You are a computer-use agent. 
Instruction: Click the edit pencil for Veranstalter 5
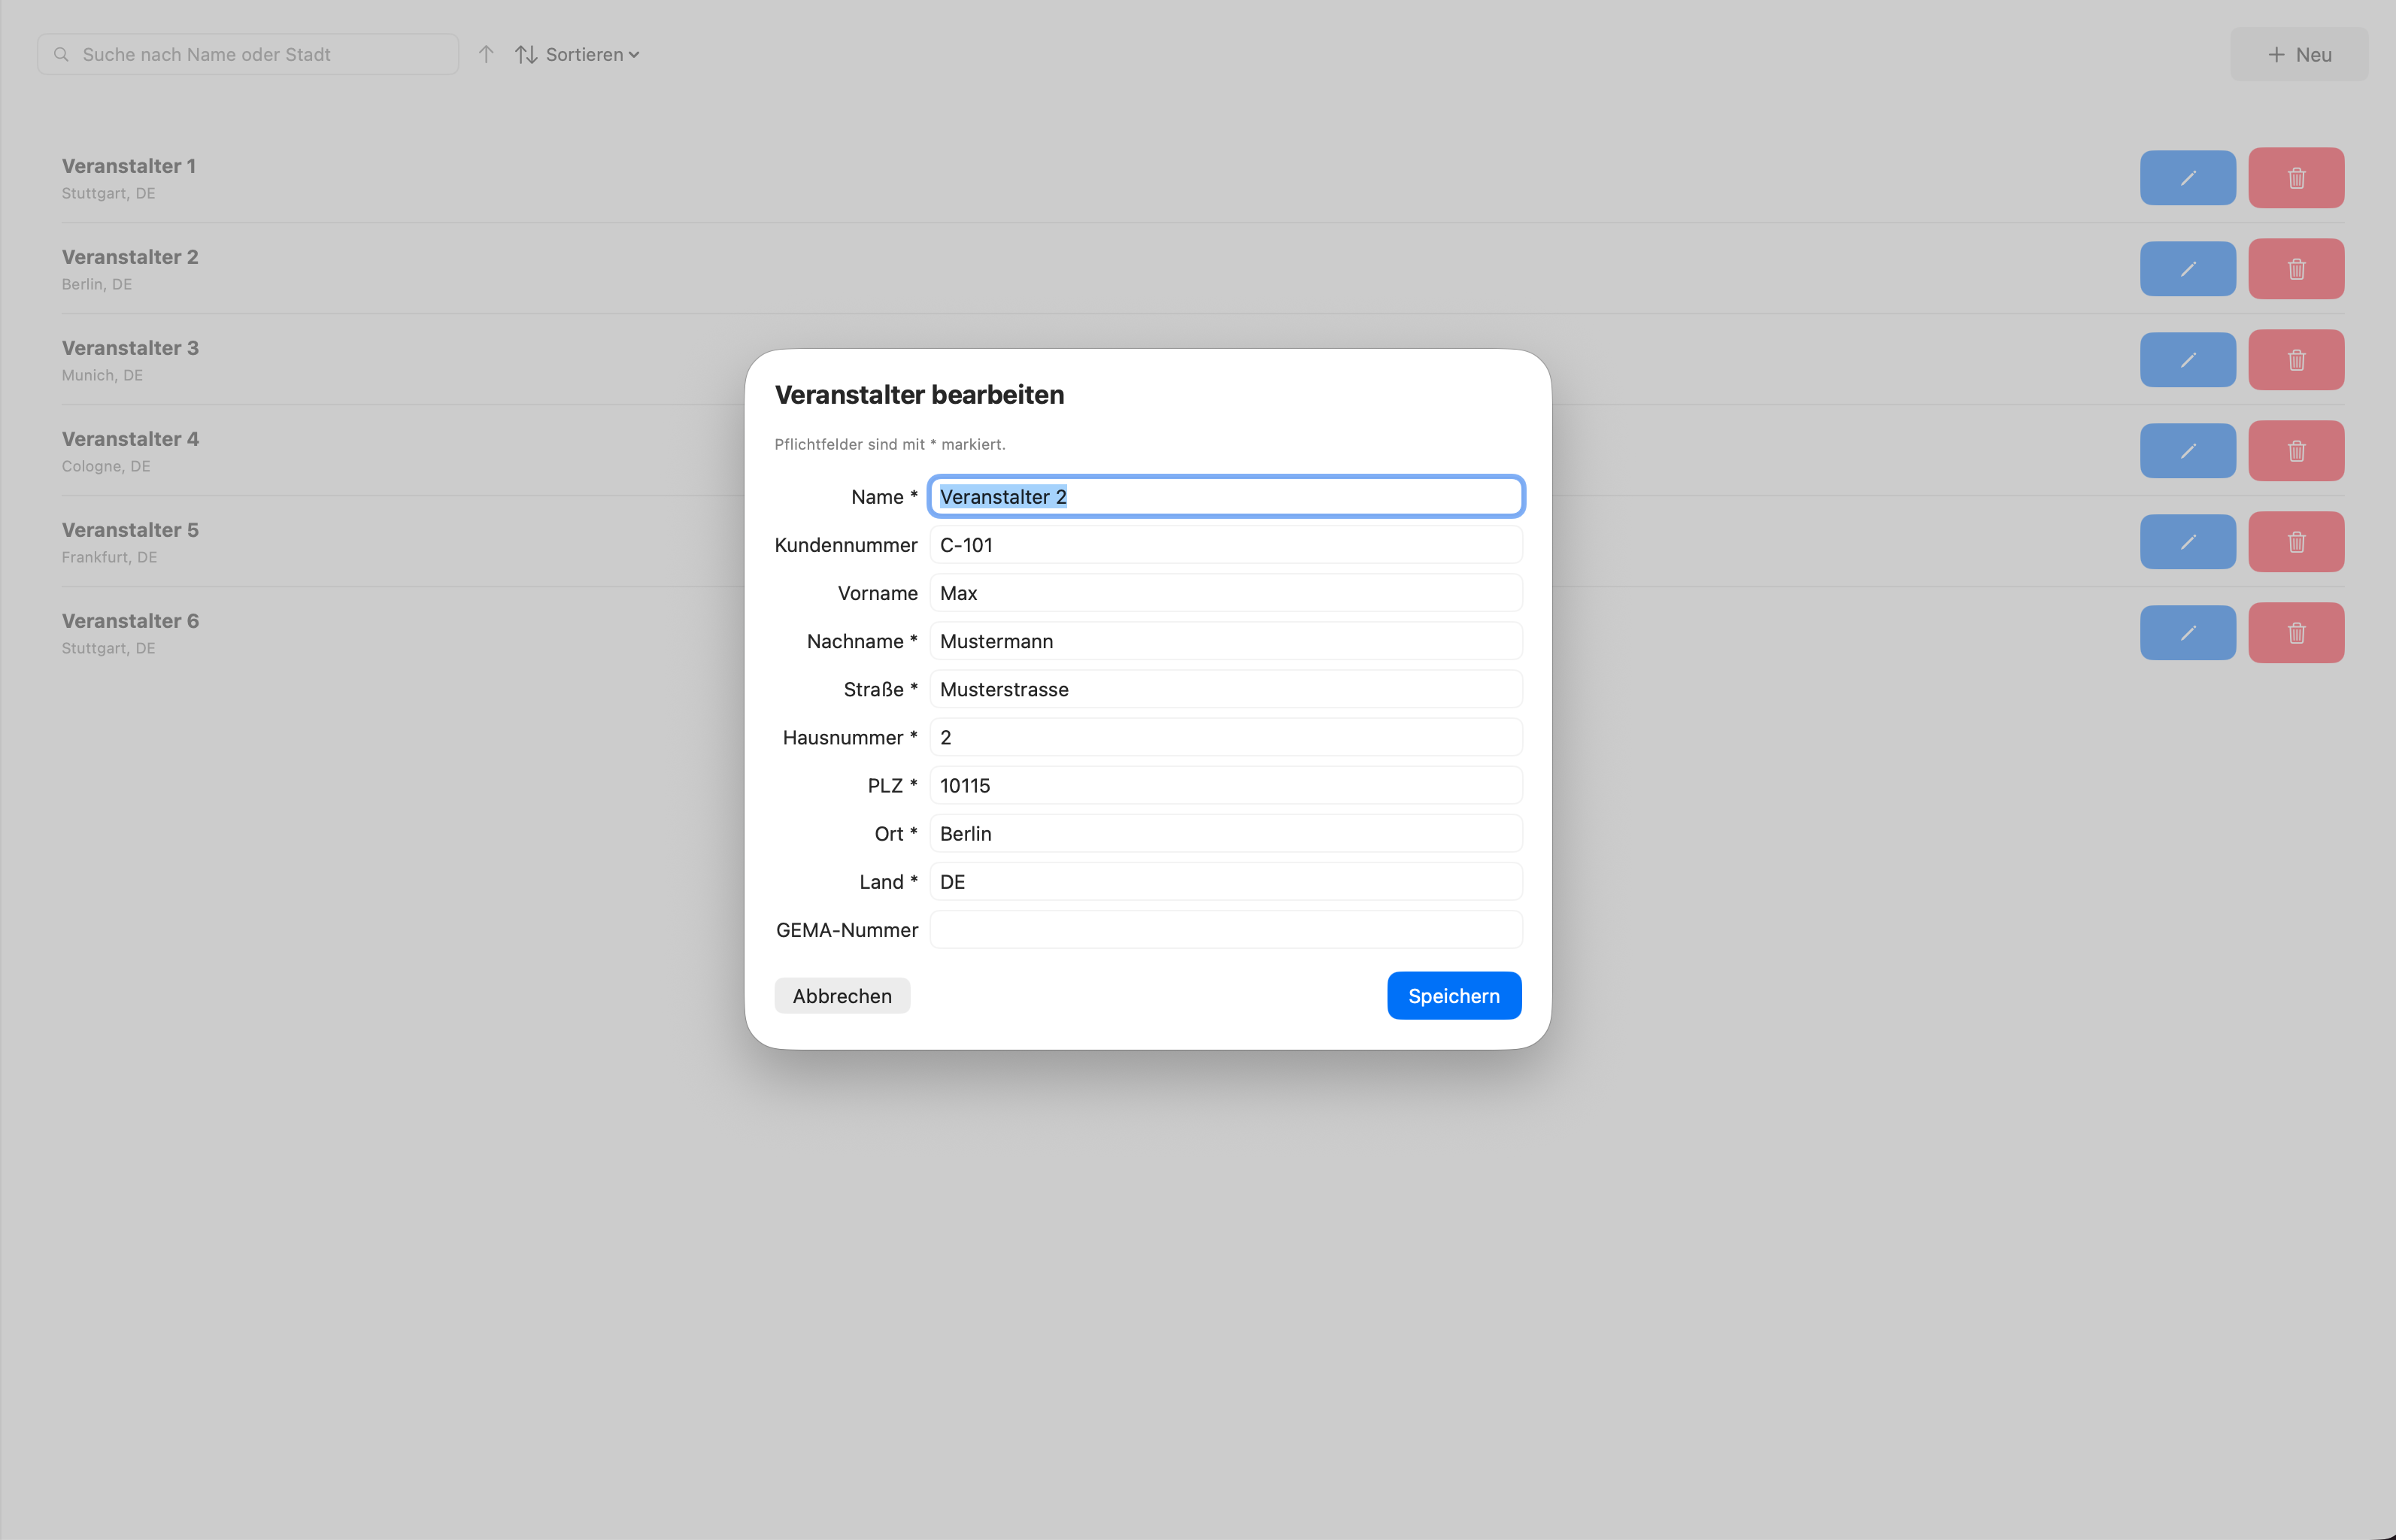[x=2187, y=542]
